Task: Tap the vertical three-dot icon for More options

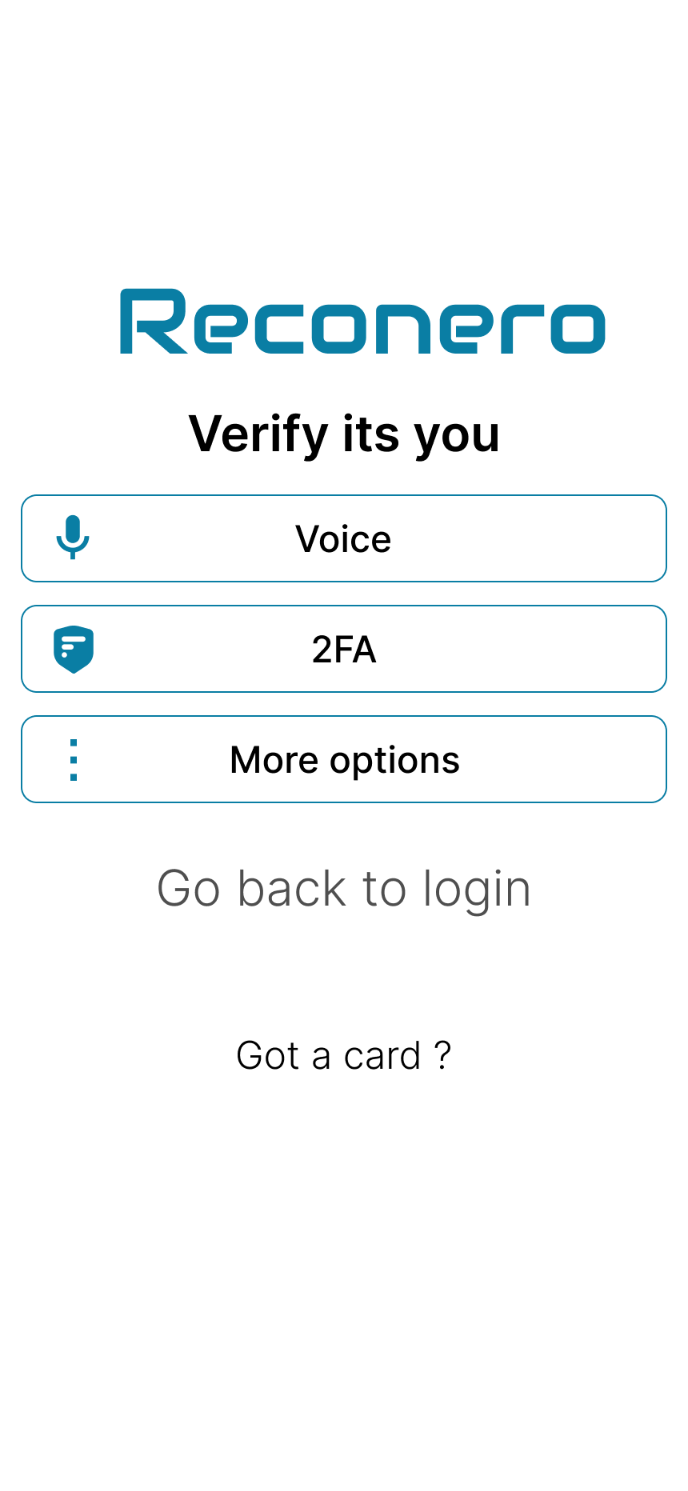Action: click(73, 759)
